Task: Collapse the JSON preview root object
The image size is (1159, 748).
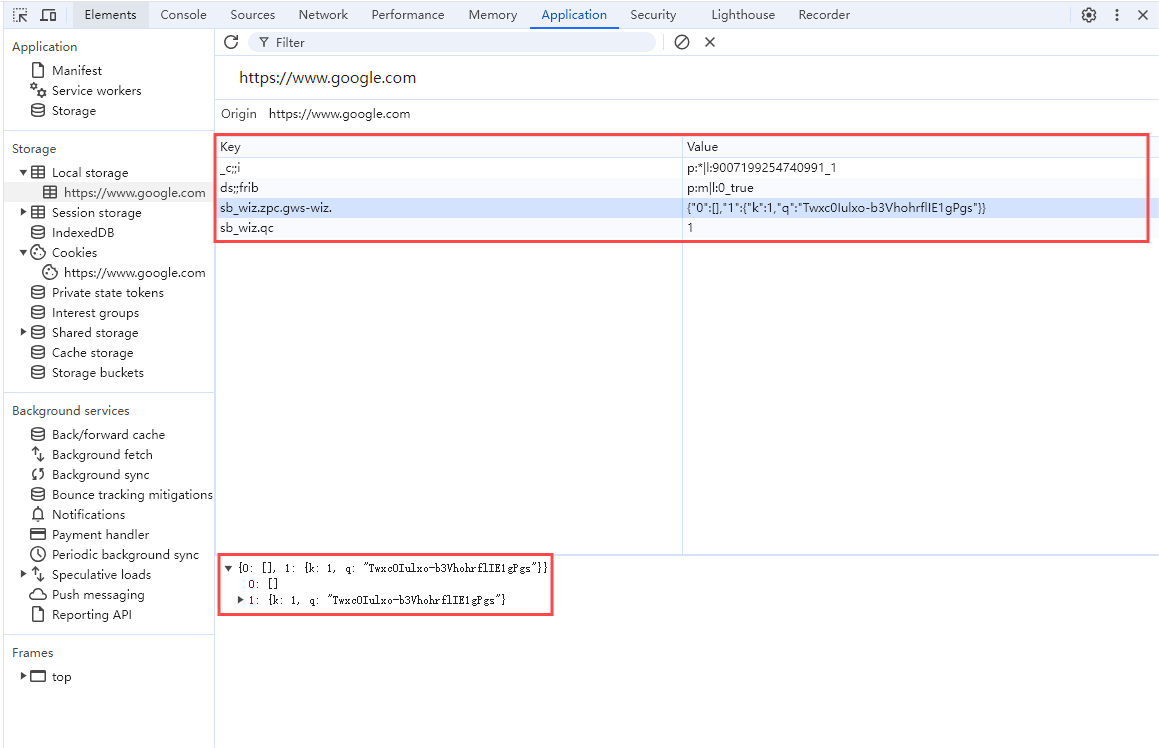Action: coord(228,568)
